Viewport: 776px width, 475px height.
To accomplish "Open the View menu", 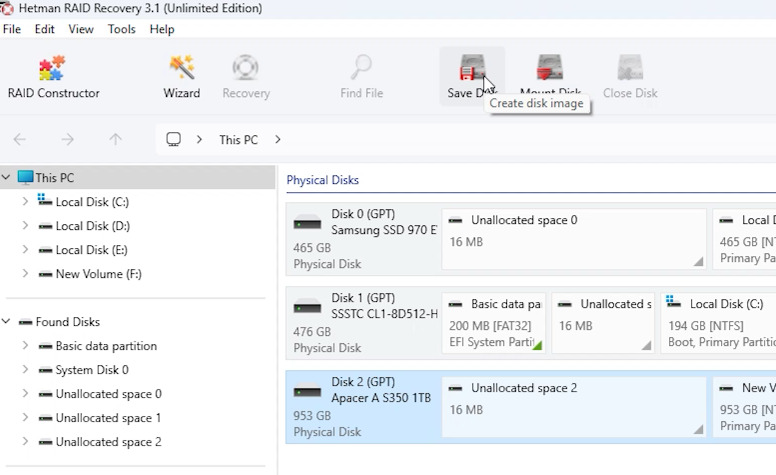I will click(x=81, y=29).
